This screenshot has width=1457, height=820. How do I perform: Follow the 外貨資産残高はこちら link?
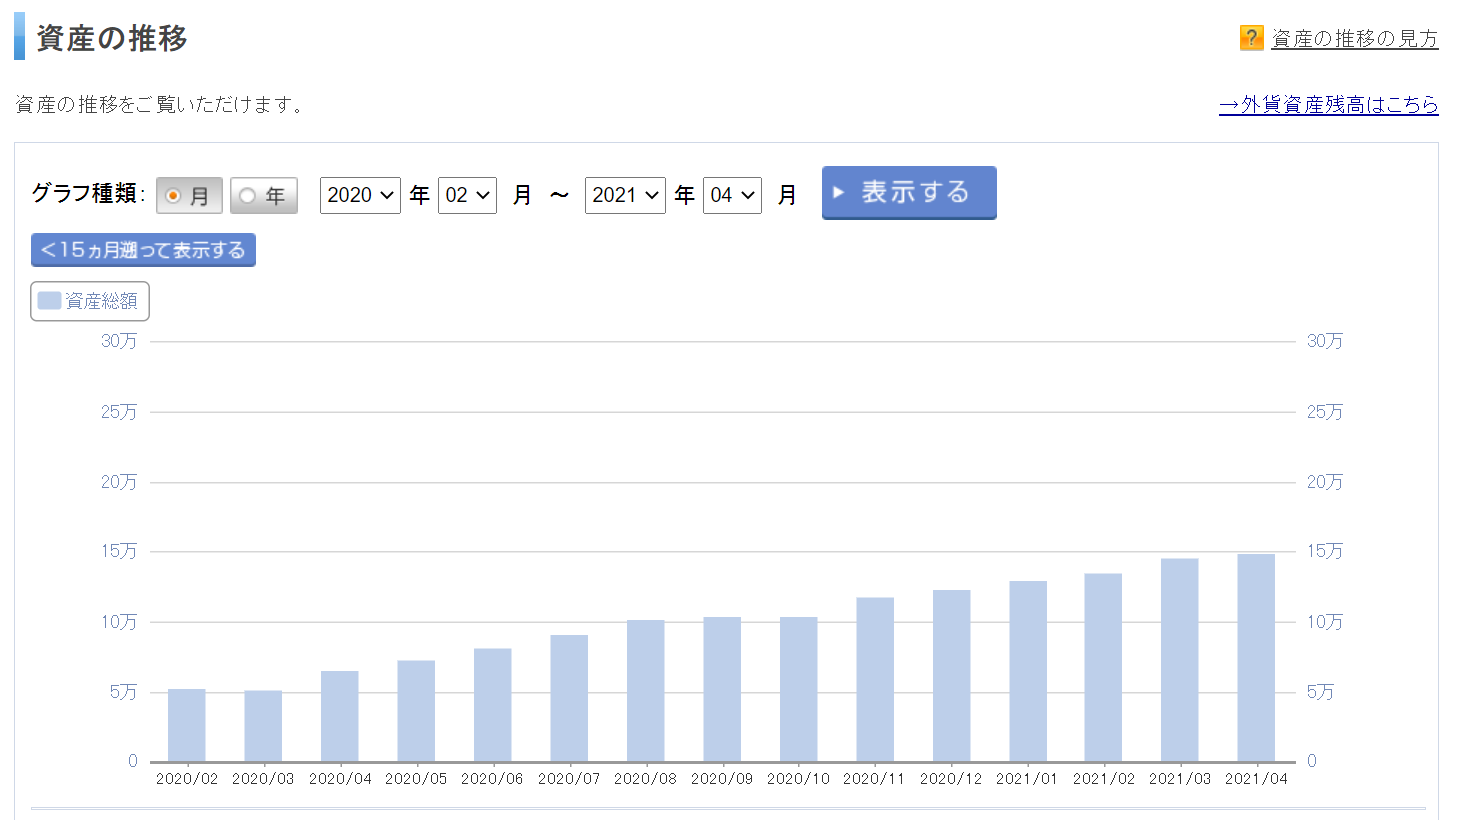[x=1328, y=105]
